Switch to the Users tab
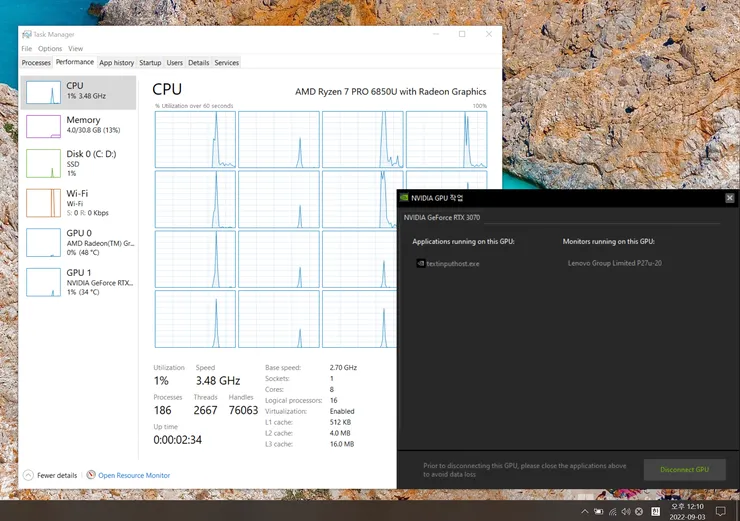The height and width of the screenshot is (521, 740). pos(175,63)
